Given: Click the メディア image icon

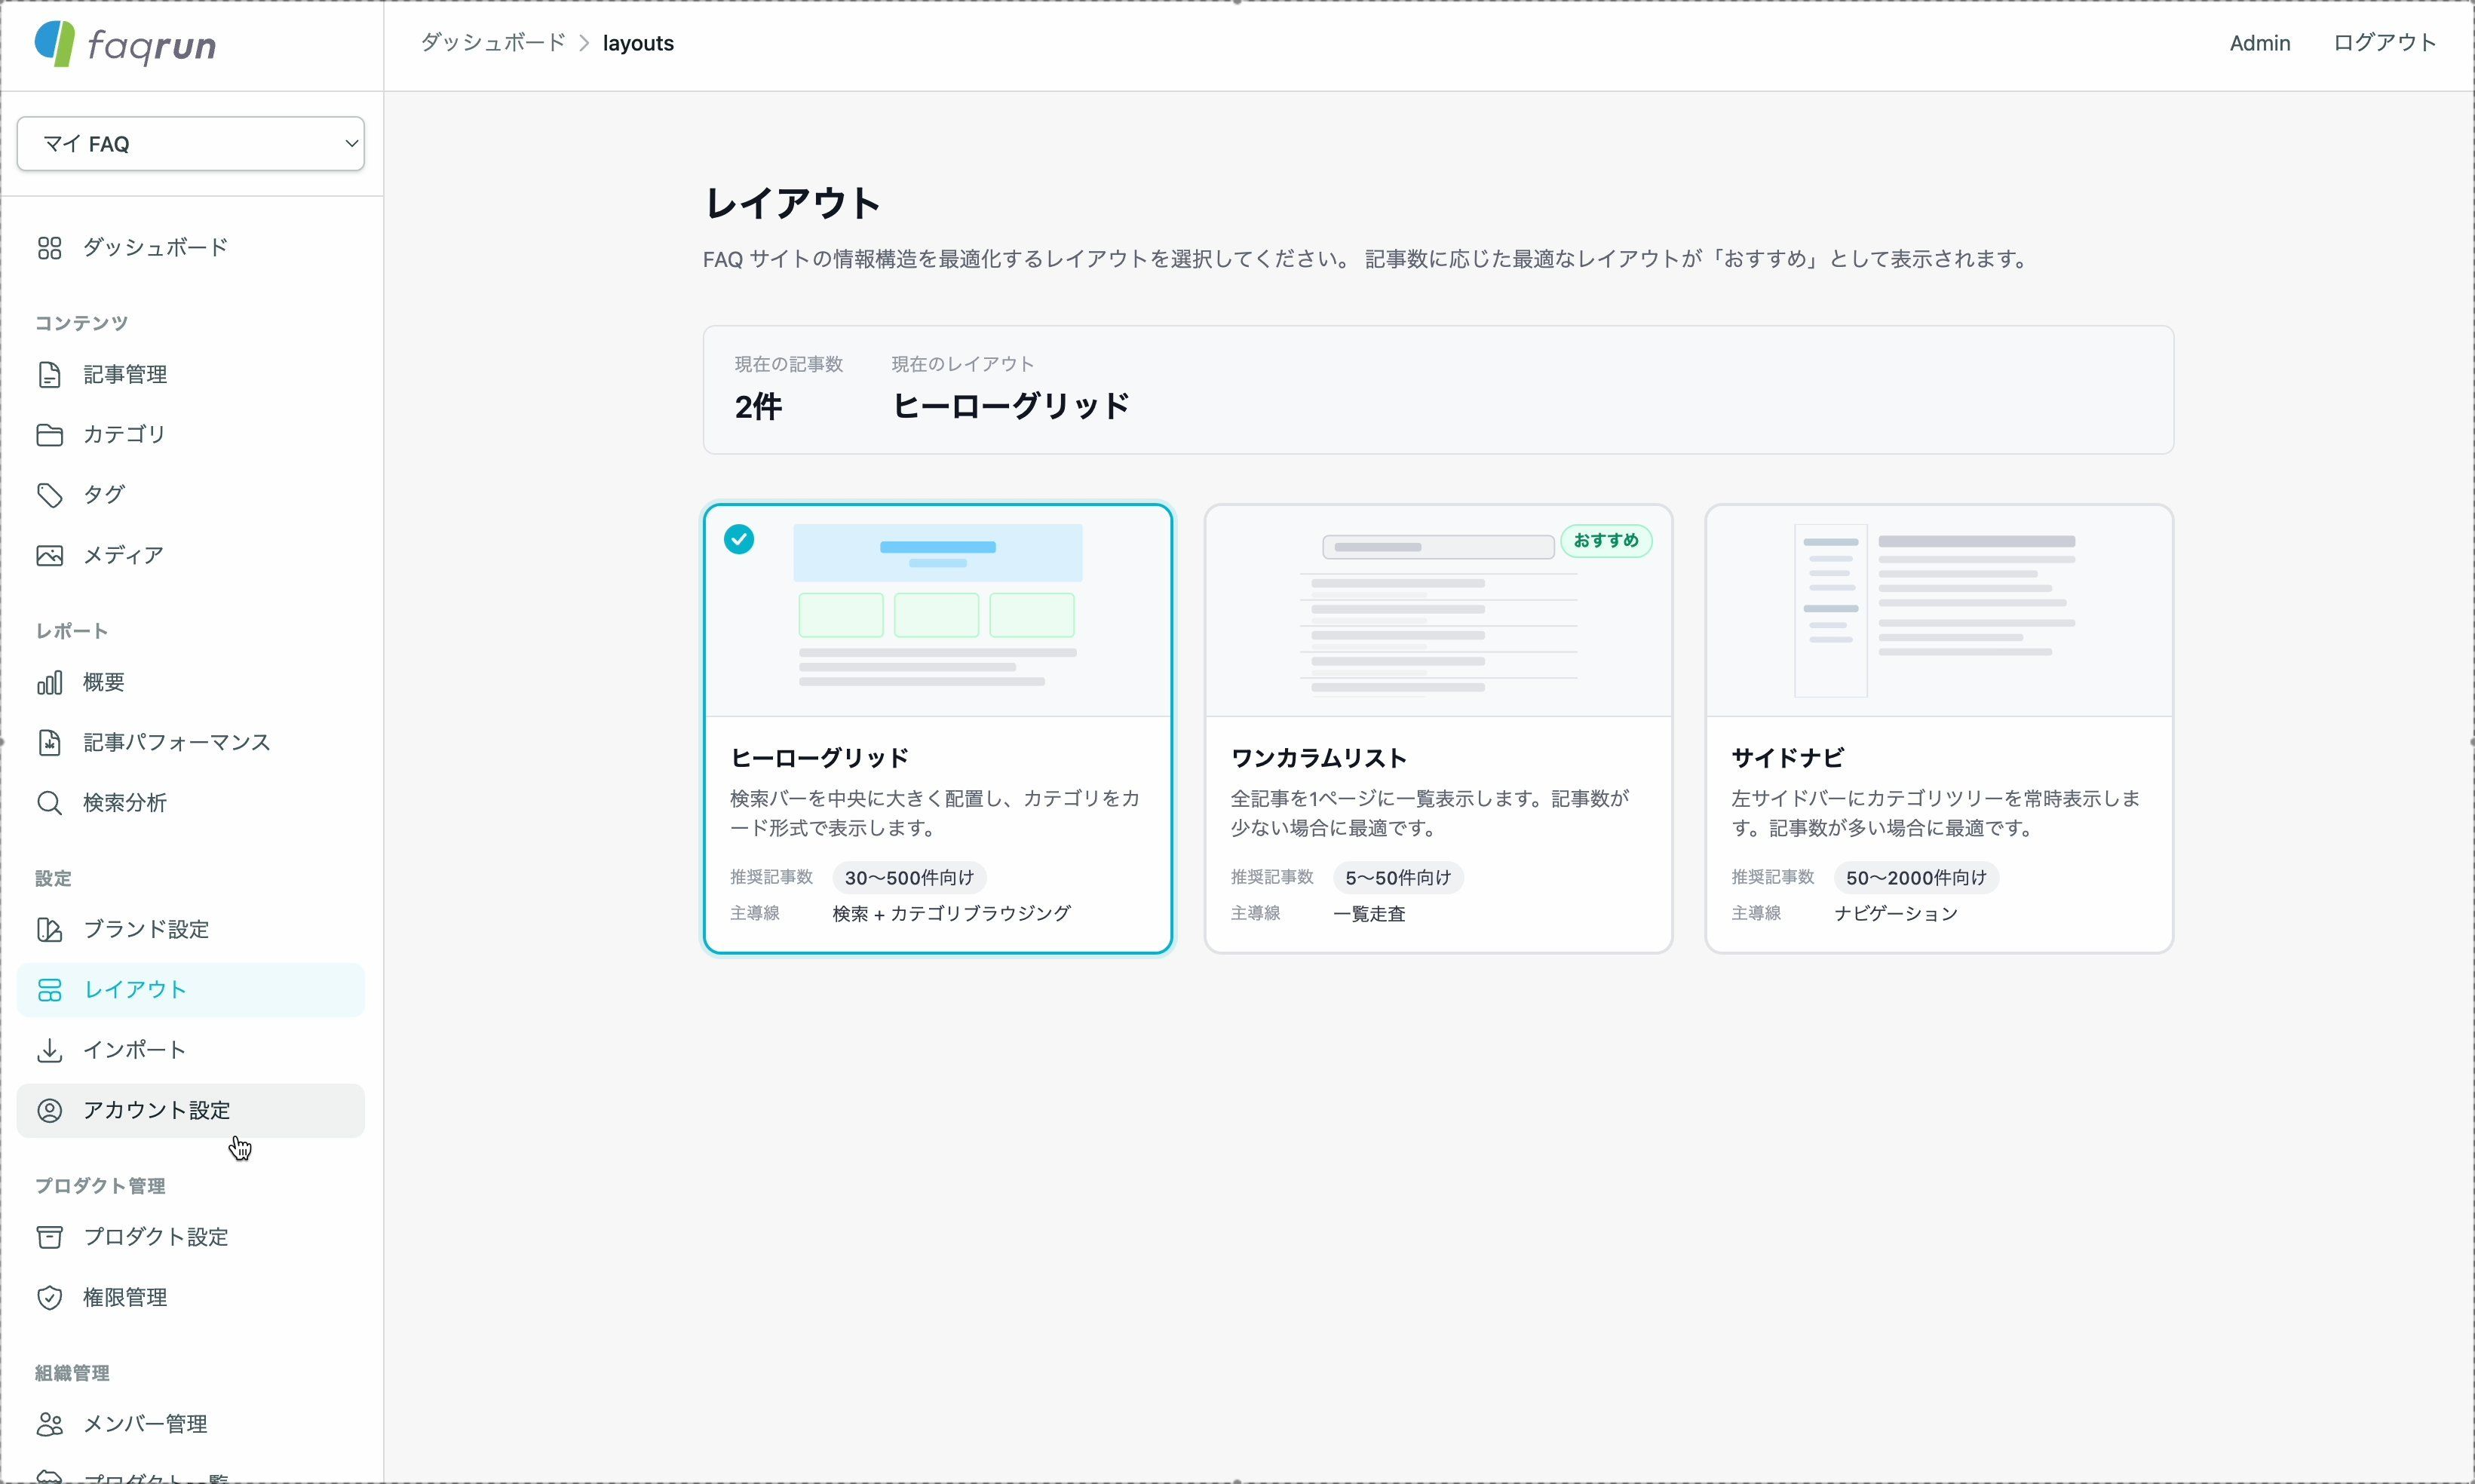Looking at the screenshot, I should [x=49, y=556].
